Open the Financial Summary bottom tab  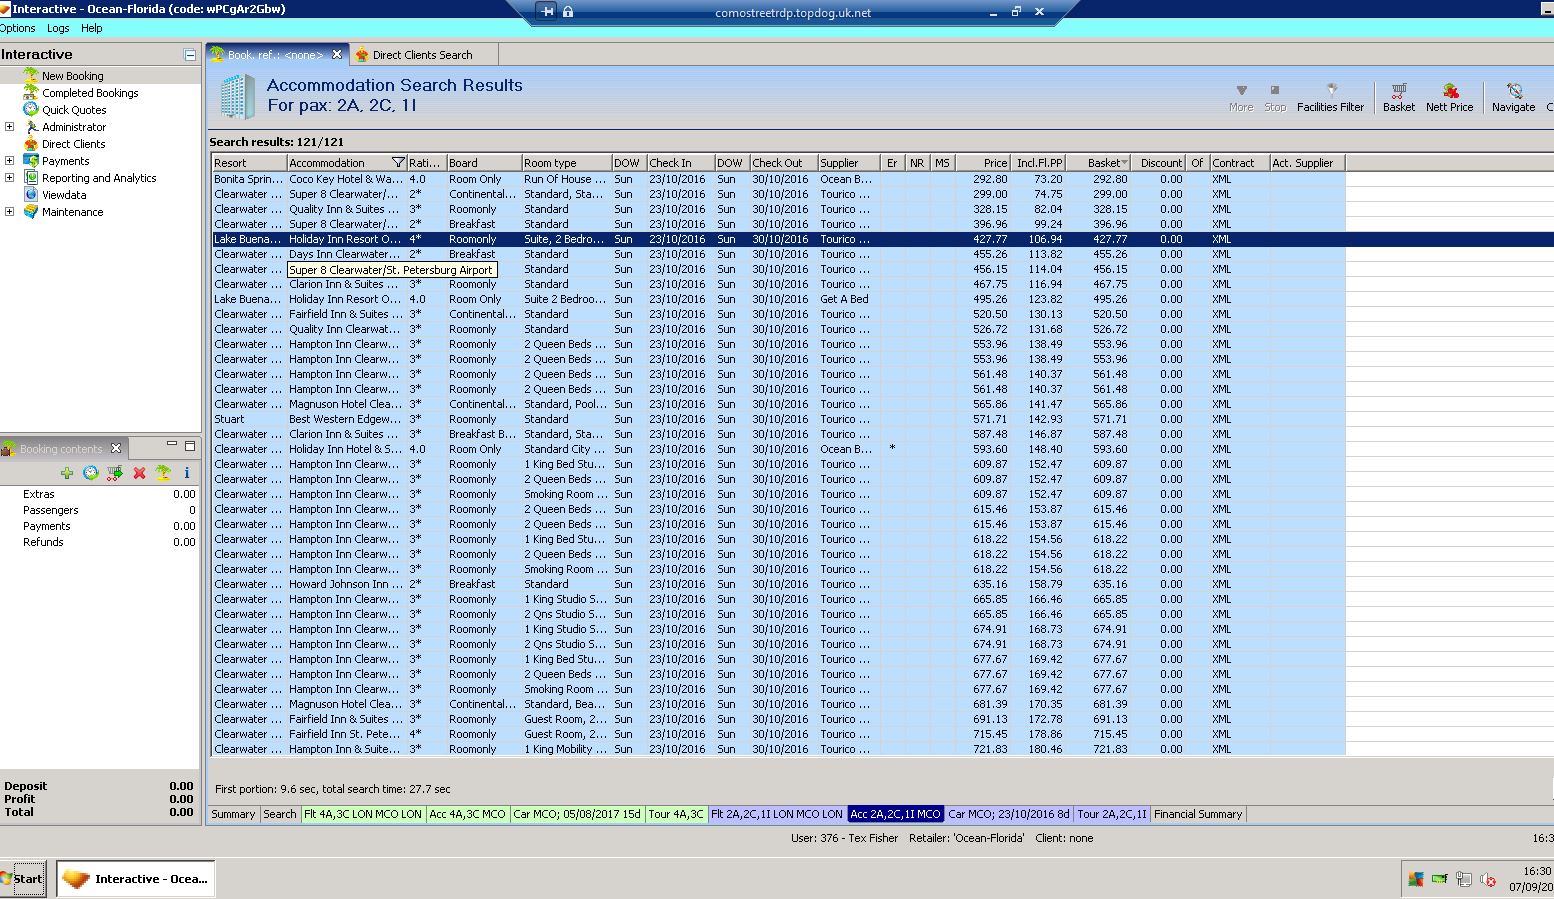tap(1197, 814)
